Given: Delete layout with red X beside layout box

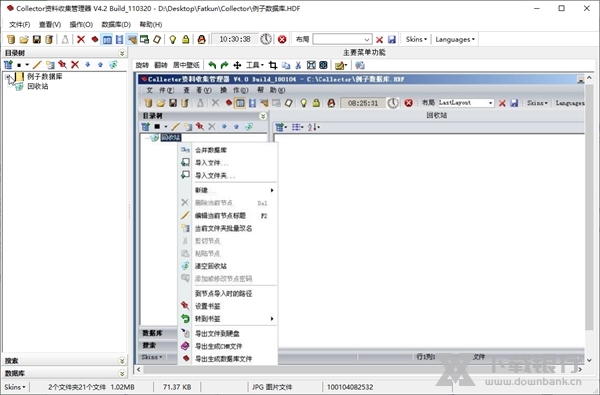Looking at the screenshot, I should pos(379,39).
